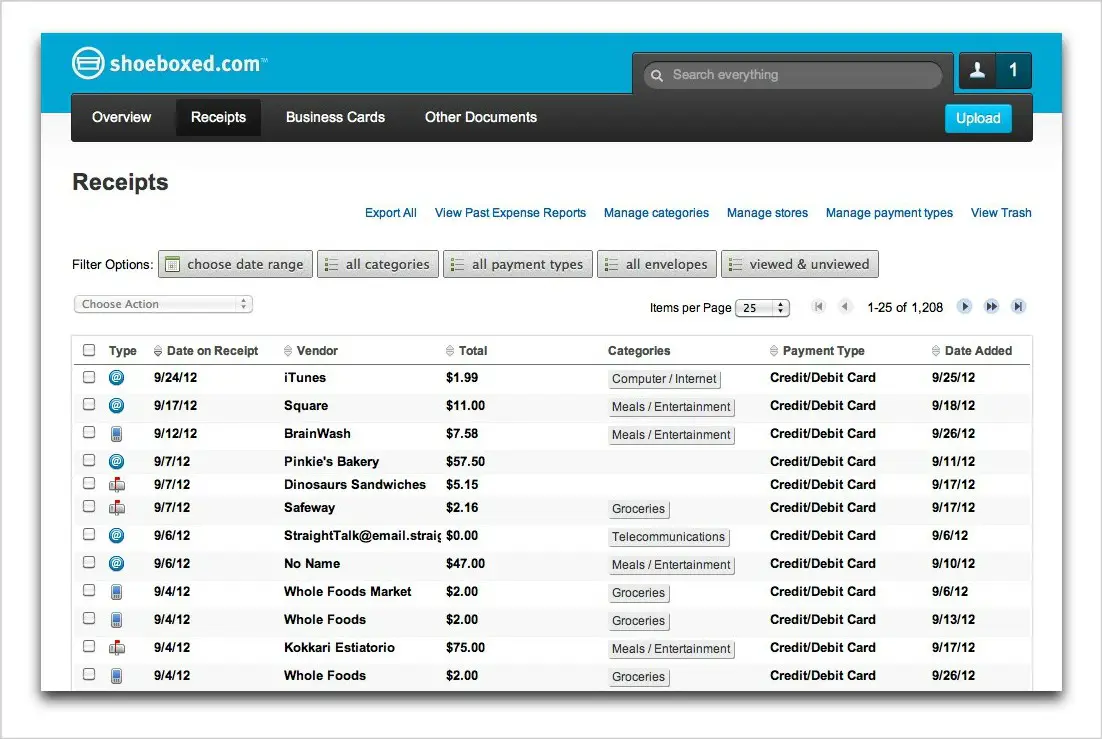Click the mail type icon for Safeway
This screenshot has height=739, width=1102.
point(117,508)
